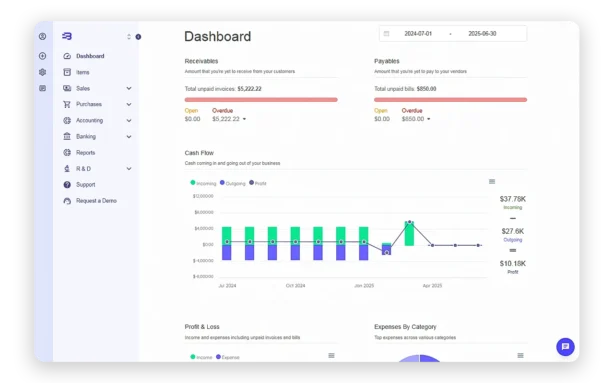Open Payables overdue $850.00 dropdown arrow
This screenshot has height=383, width=614.
428,119
